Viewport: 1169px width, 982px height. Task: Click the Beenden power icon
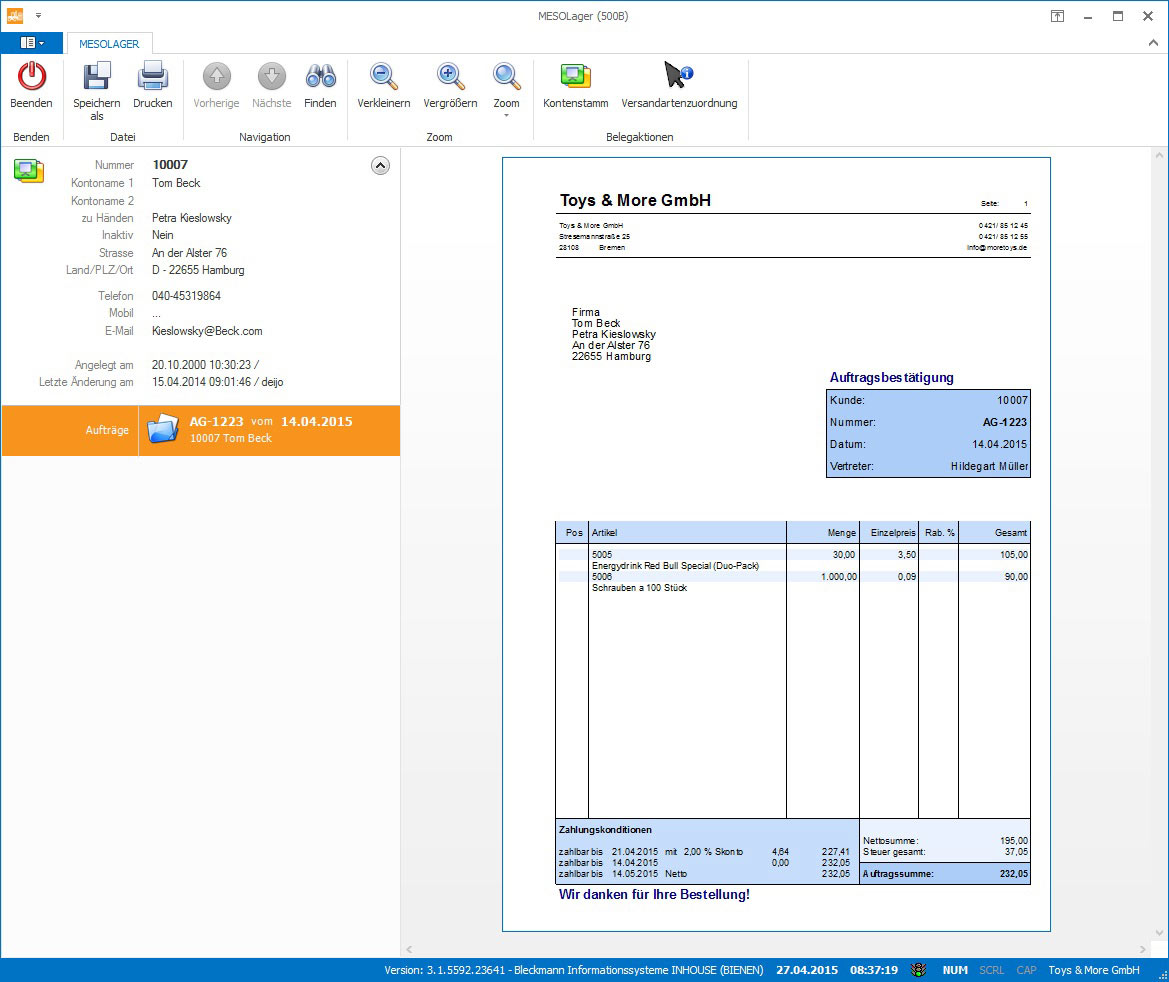(x=31, y=76)
